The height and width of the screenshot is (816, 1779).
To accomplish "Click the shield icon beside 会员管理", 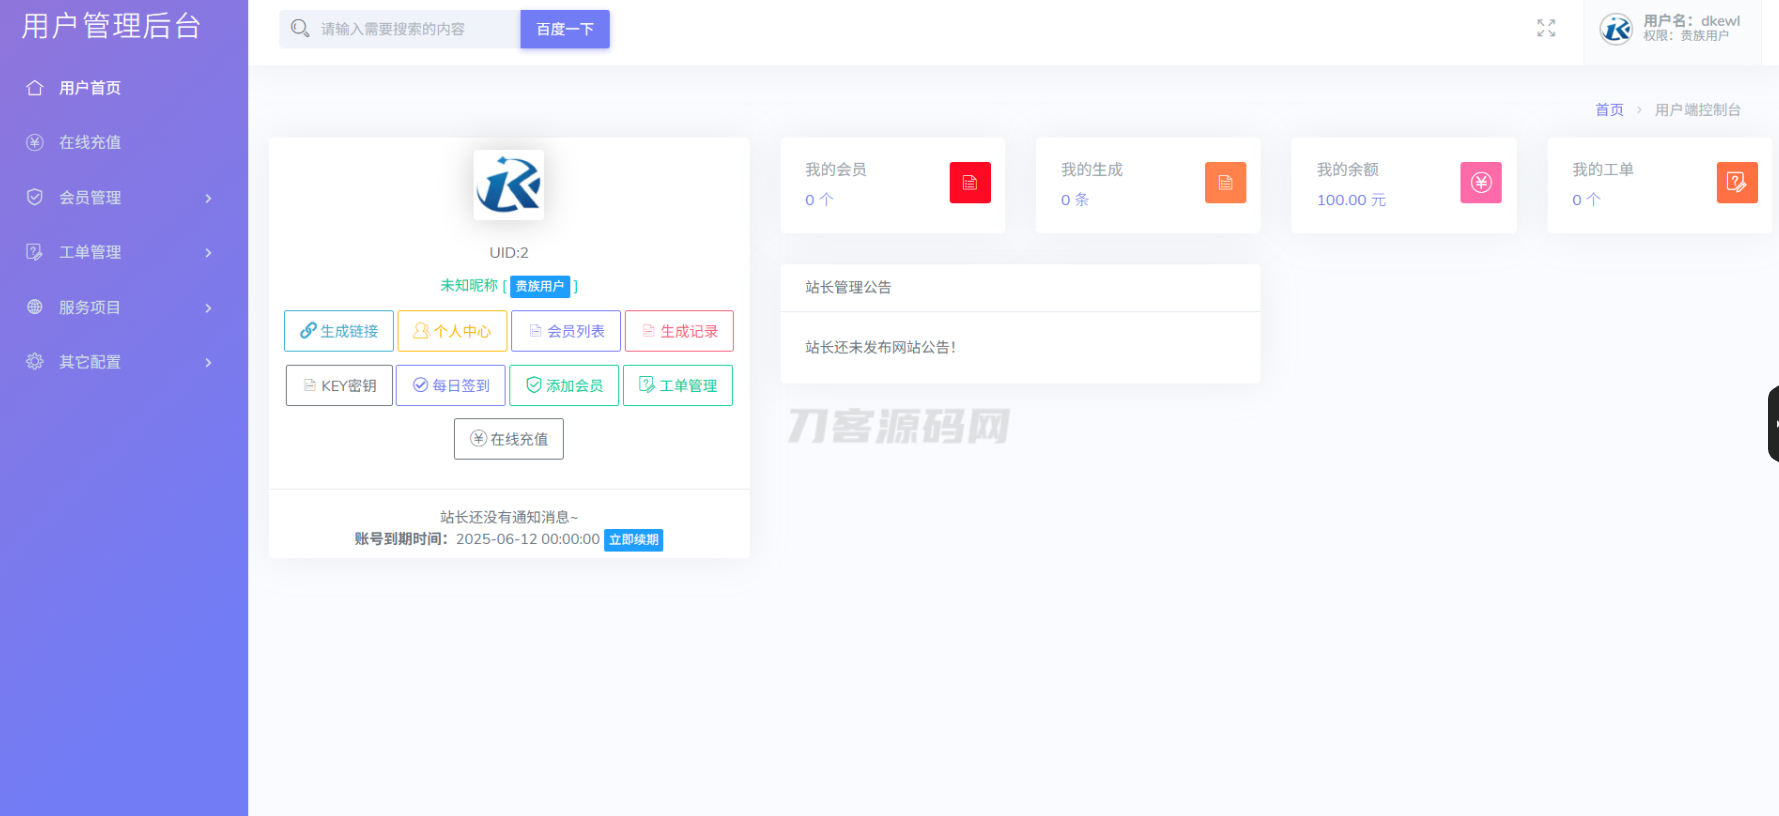I will 35,197.
